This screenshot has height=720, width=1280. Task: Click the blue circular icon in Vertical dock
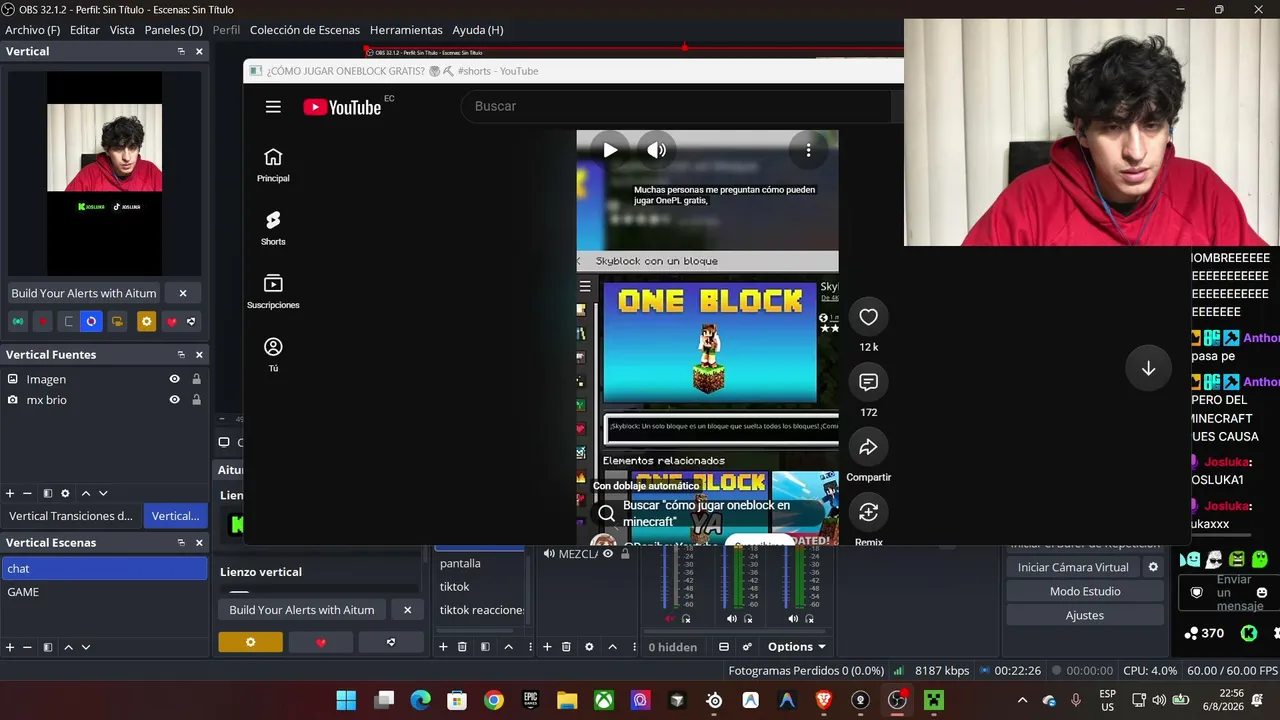91,321
